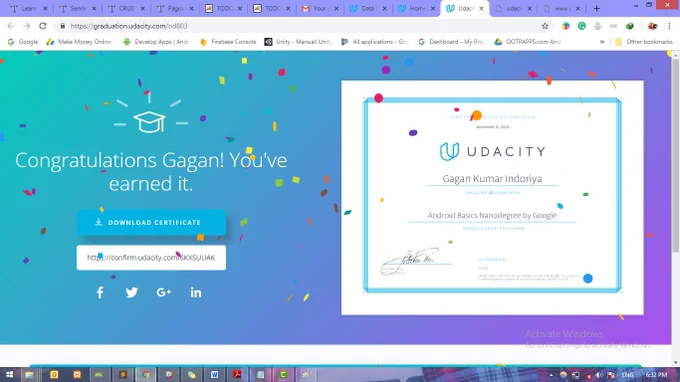Open Sublime Text from taskbar
Image resolution: width=680 pixels, height=382 pixels.
click(x=123, y=375)
